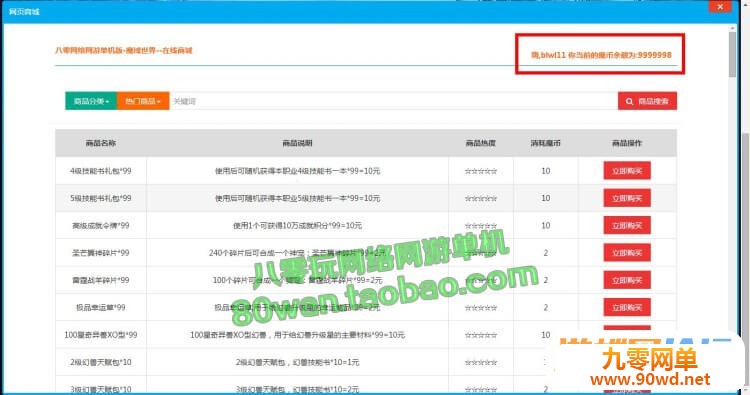
Task: Click the item name 3级幻兽天赋包*10
Action: tap(100, 389)
